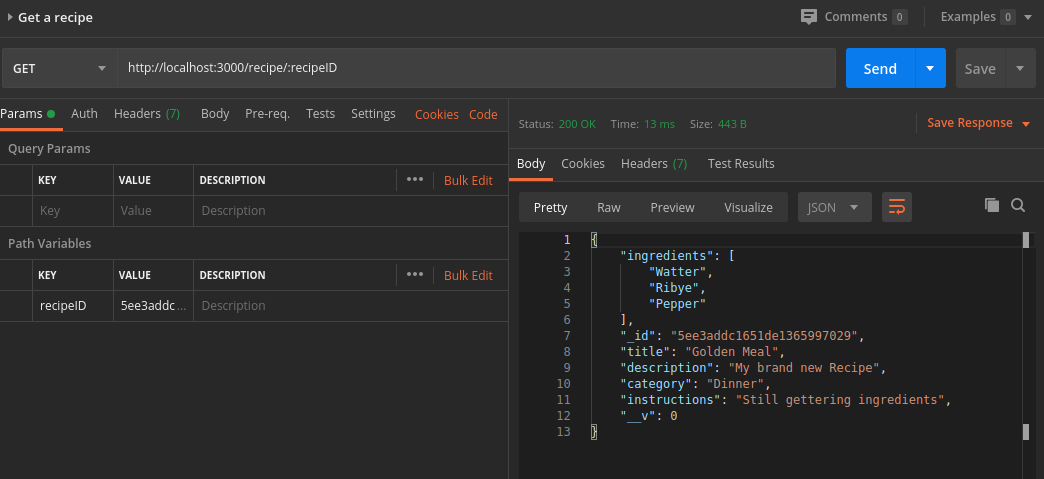Click the 443 B size value

point(732,124)
